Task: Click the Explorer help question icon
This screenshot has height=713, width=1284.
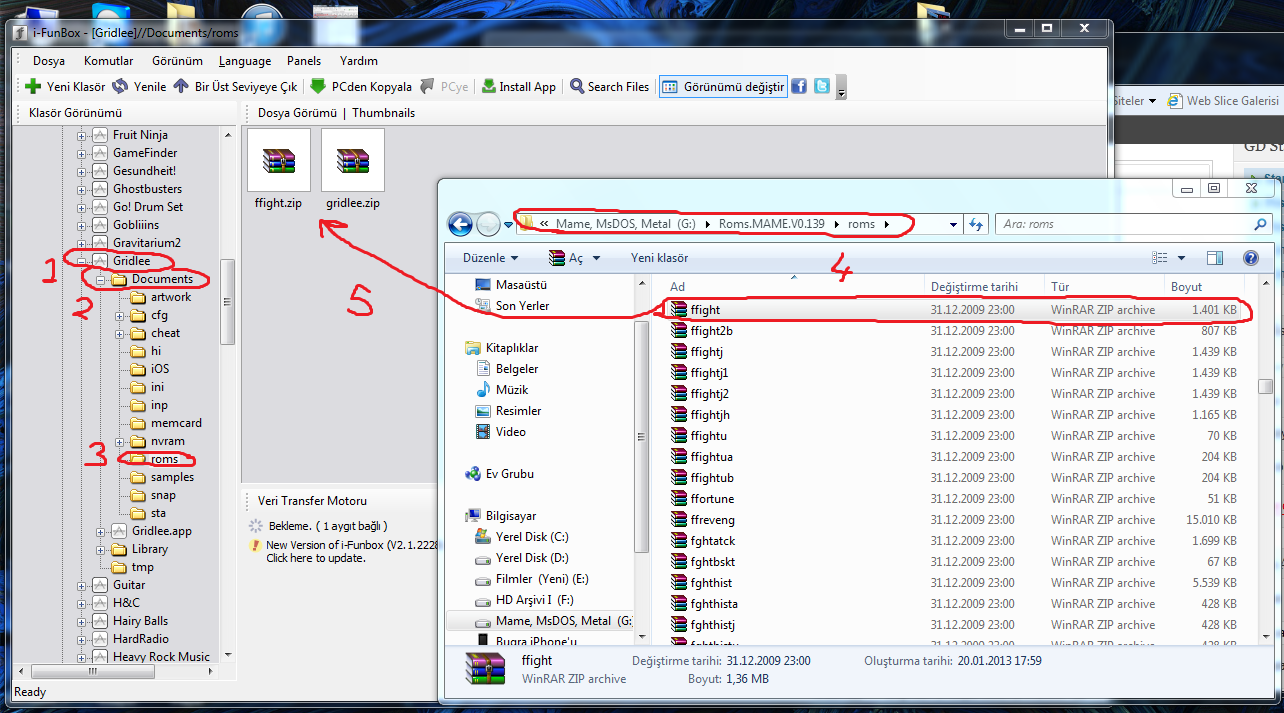Action: pos(1250,258)
